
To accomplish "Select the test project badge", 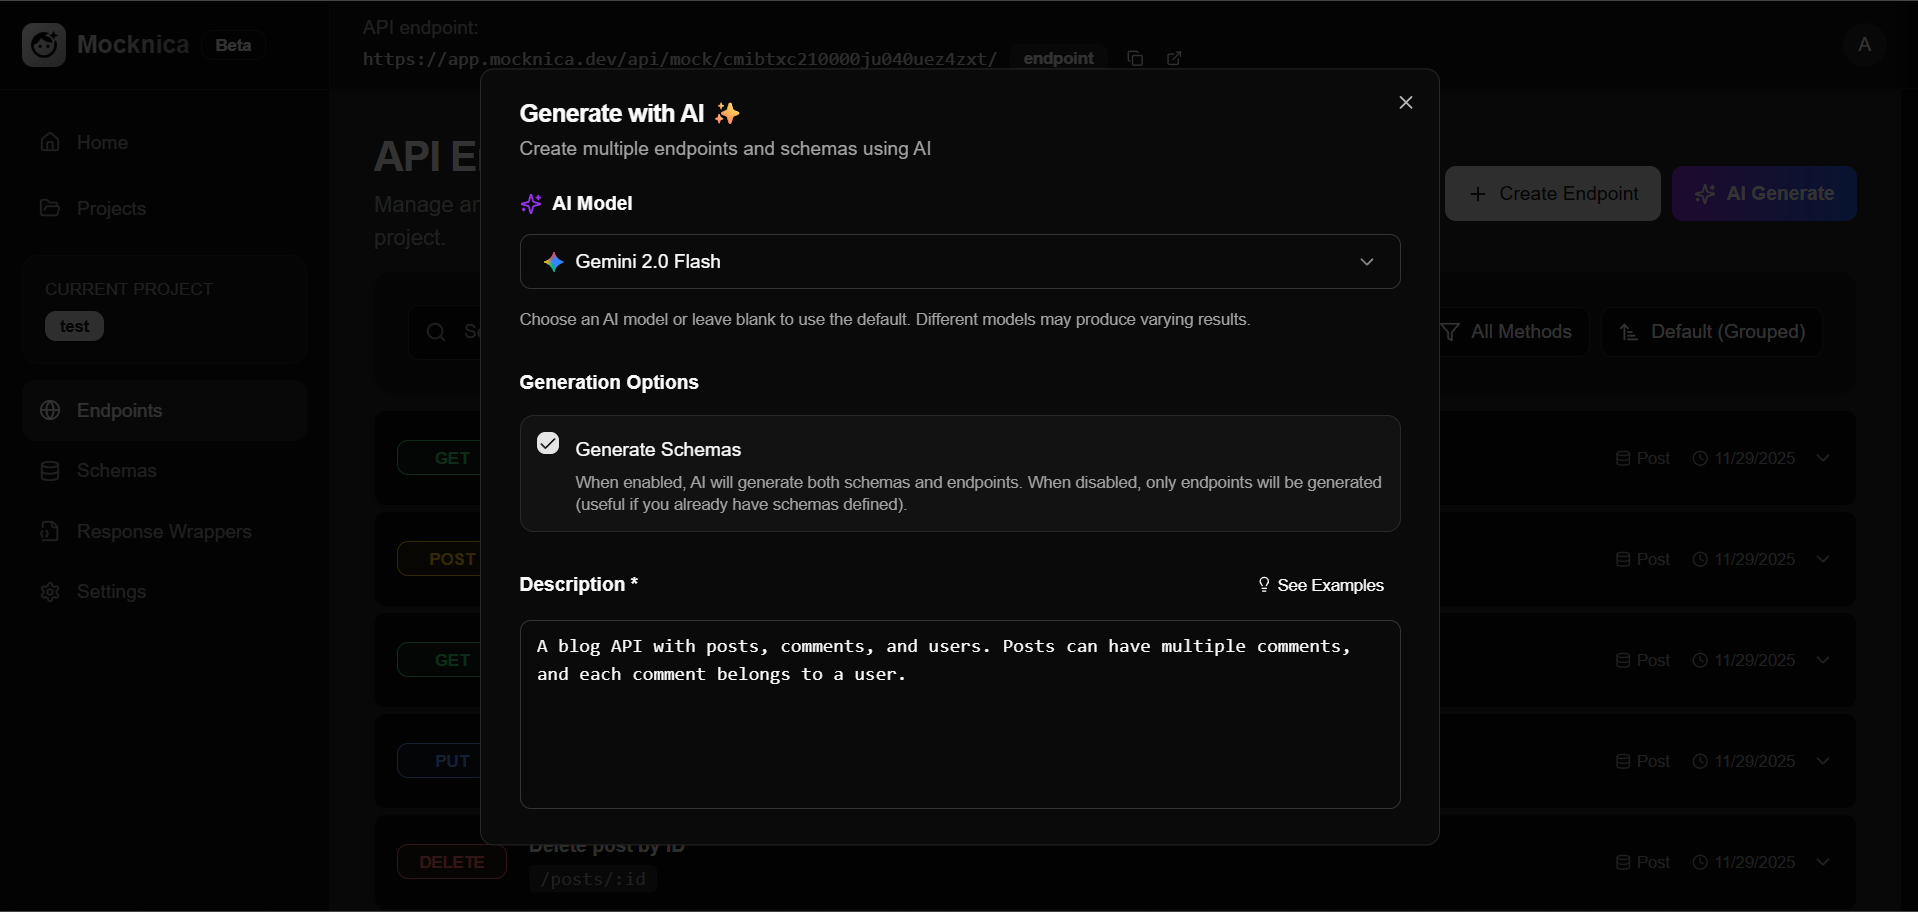I will click(x=75, y=326).
